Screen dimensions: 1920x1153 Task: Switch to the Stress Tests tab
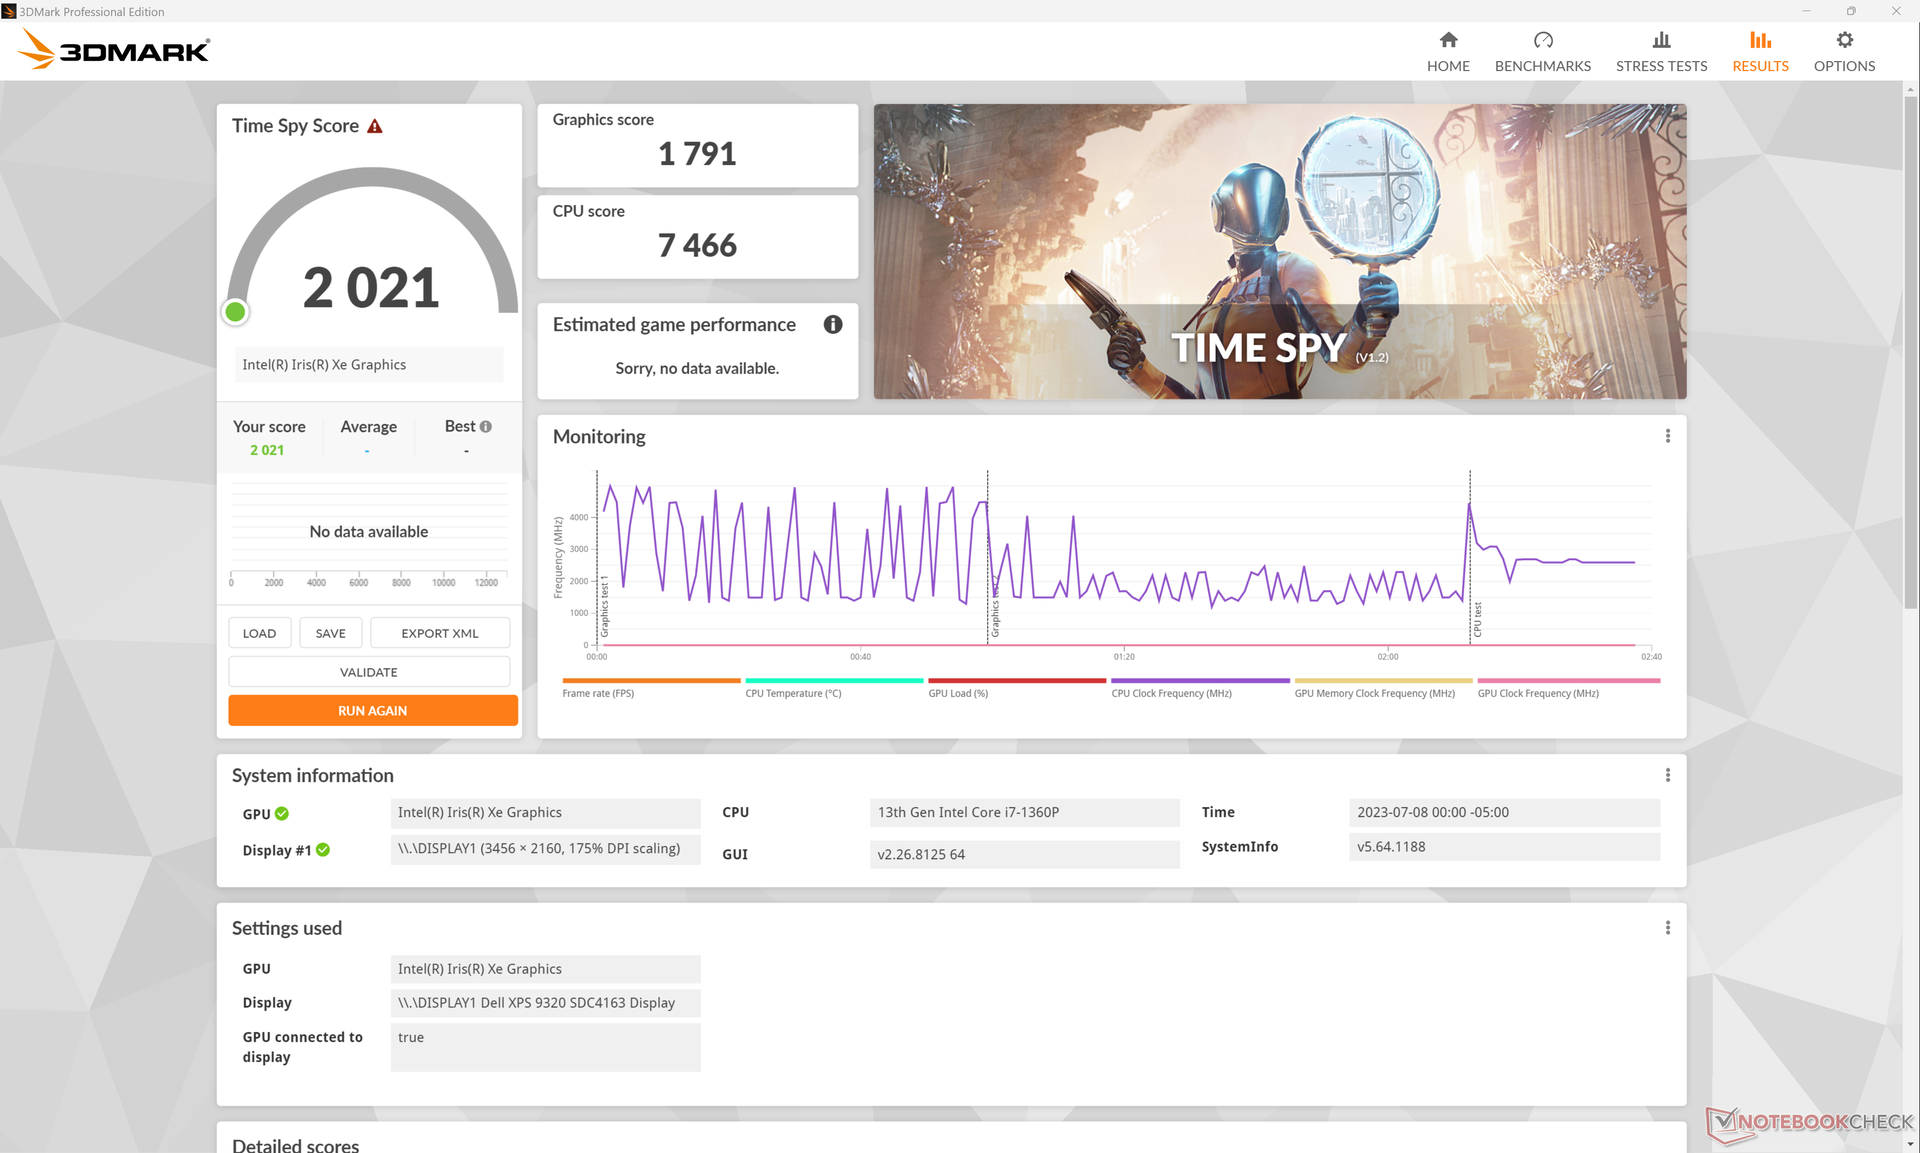pyautogui.click(x=1661, y=51)
